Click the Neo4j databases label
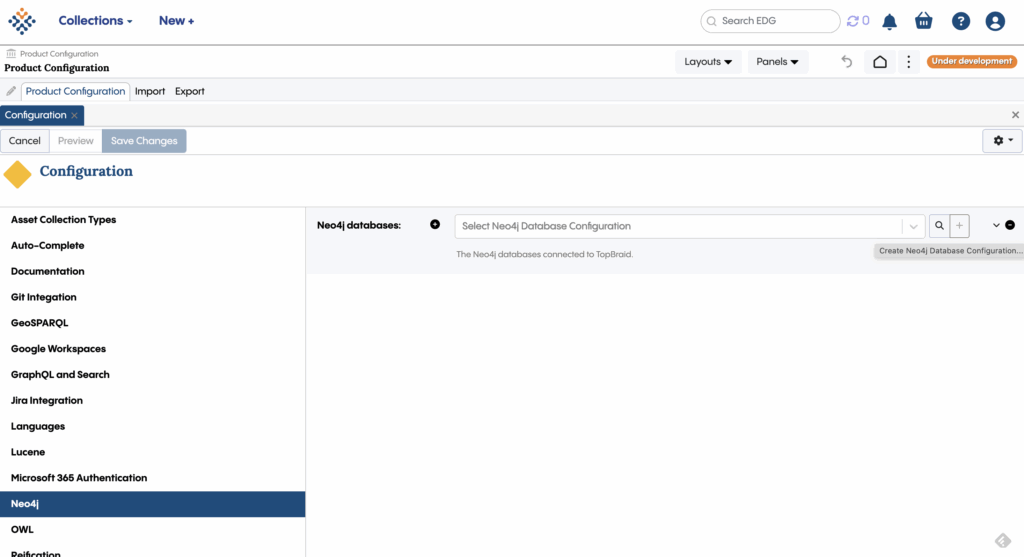The image size is (1024, 557). pos(359,225)
